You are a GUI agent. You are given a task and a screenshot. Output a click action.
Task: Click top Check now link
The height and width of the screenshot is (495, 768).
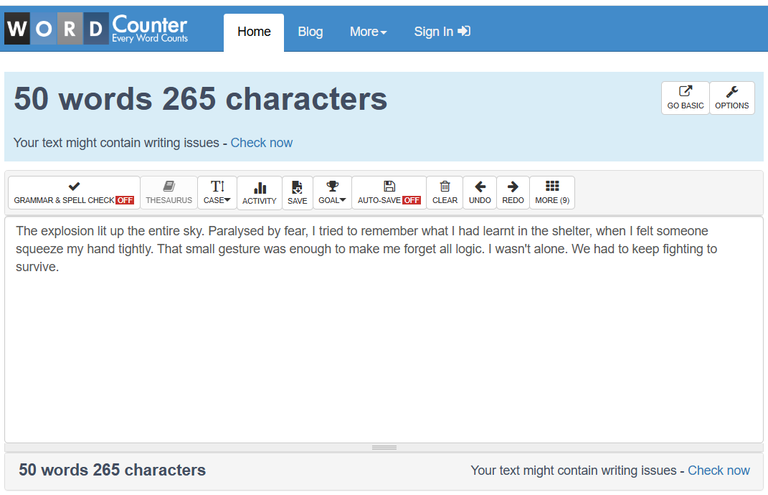(x=262, y=142)
